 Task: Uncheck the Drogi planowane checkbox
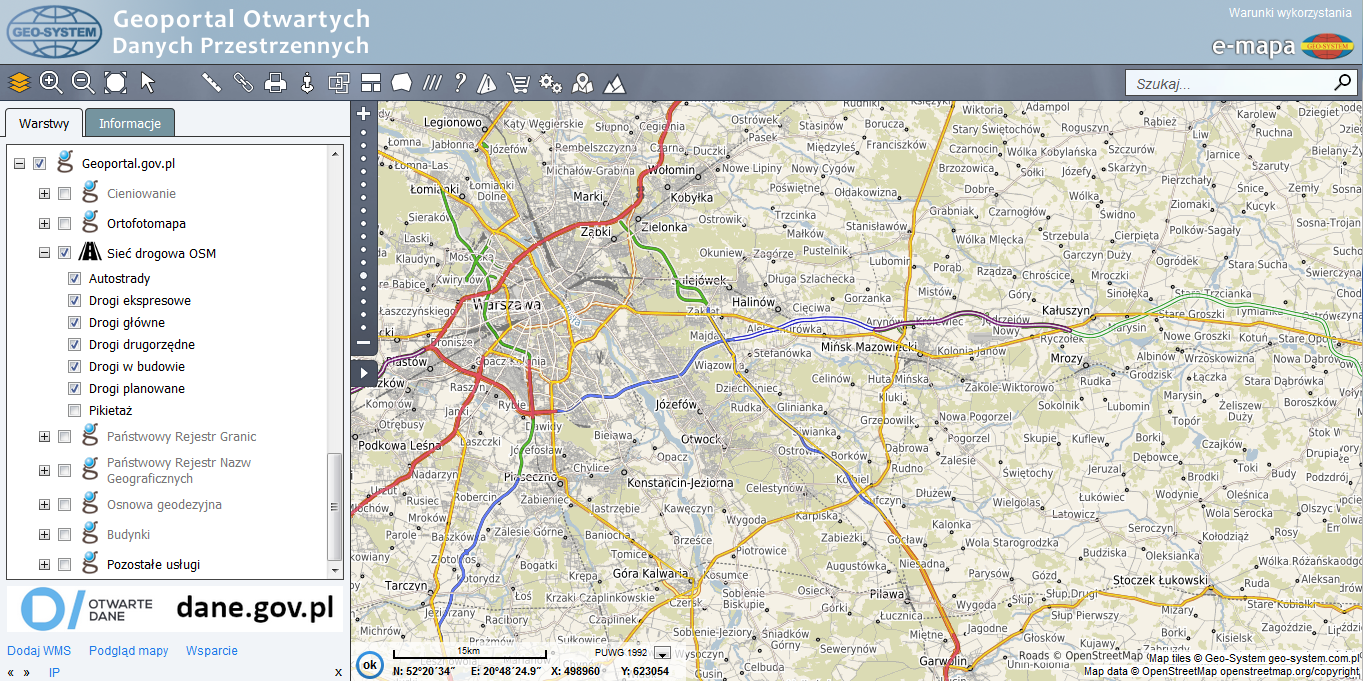pos(74,388)
